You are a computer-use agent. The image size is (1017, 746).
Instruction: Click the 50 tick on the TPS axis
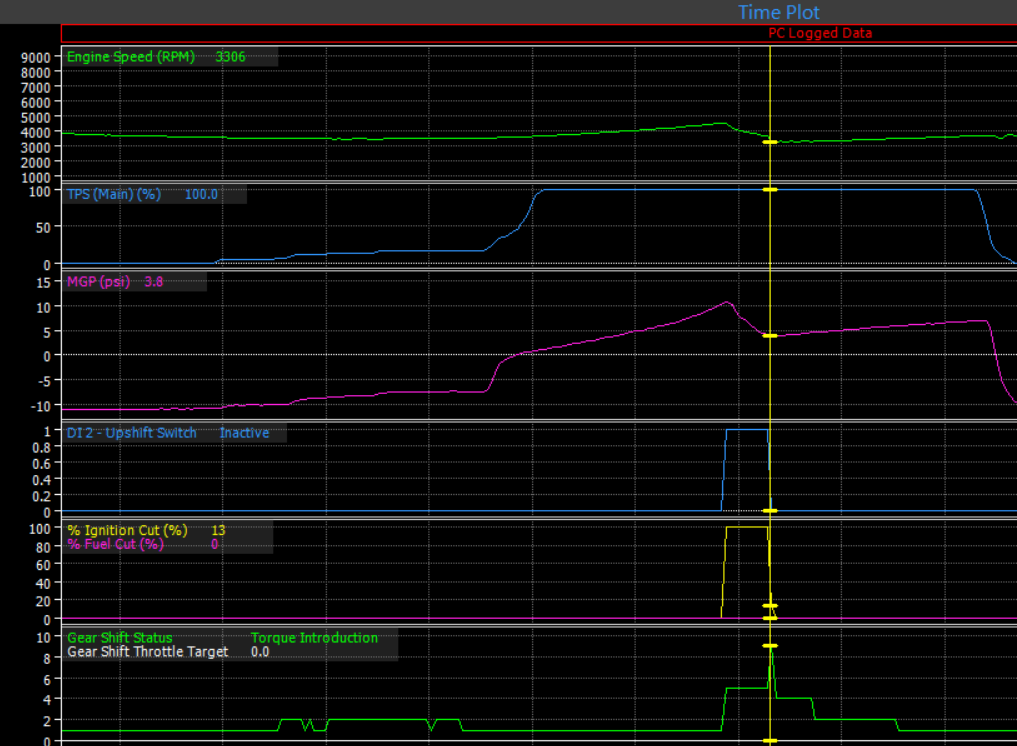point(43,228)
